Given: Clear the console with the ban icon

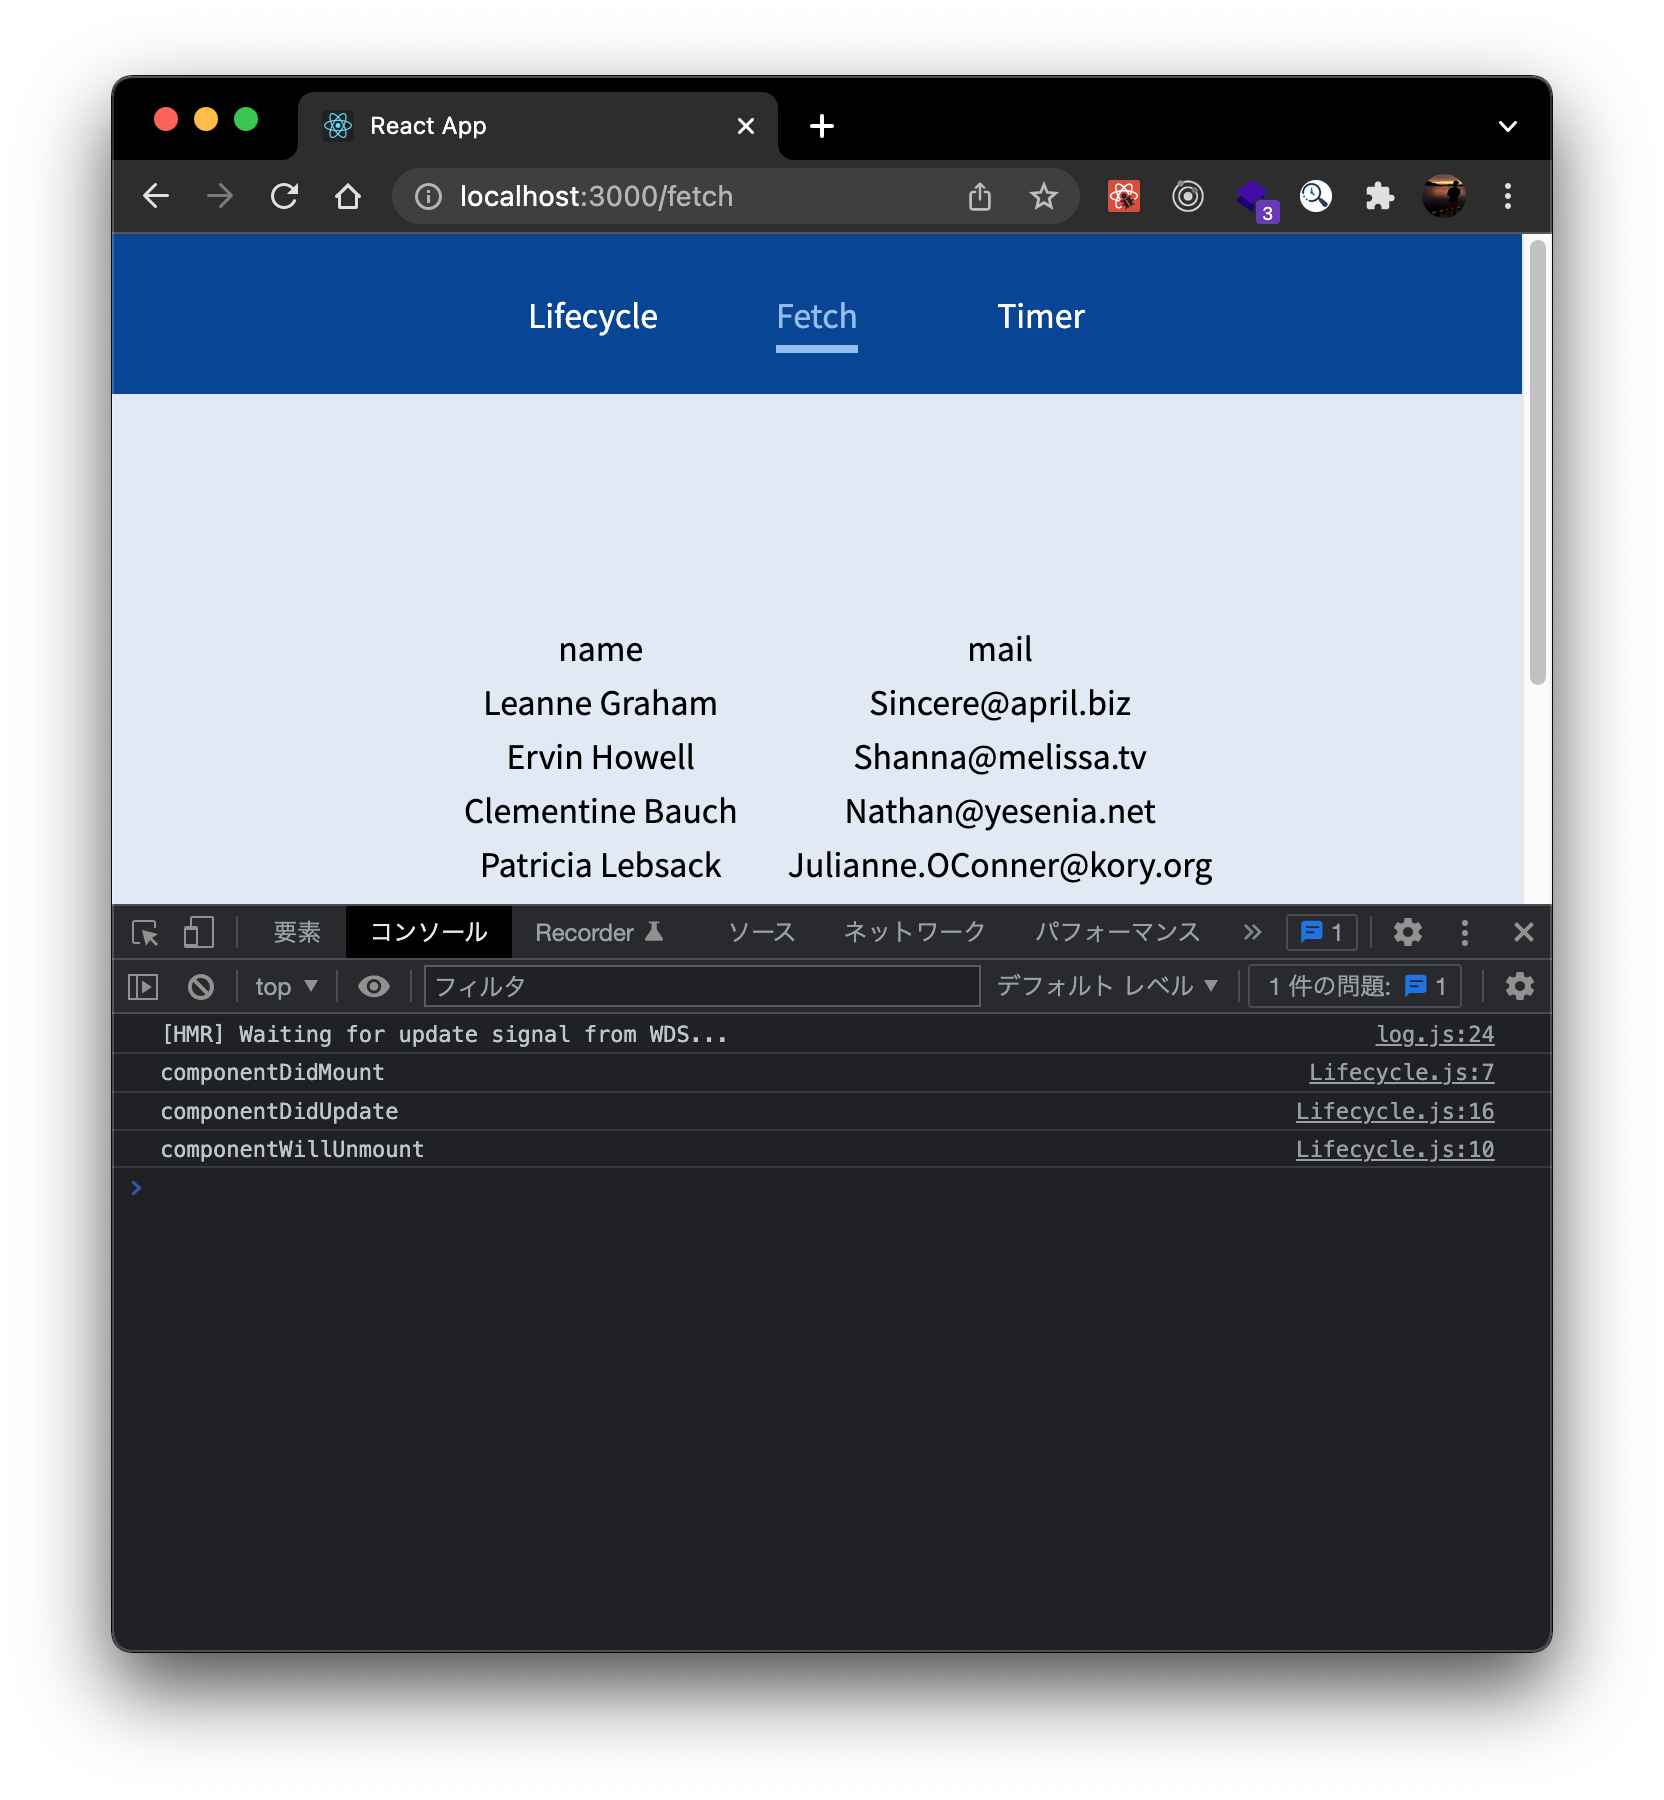Looking at the screenshot, I should 201,987.
